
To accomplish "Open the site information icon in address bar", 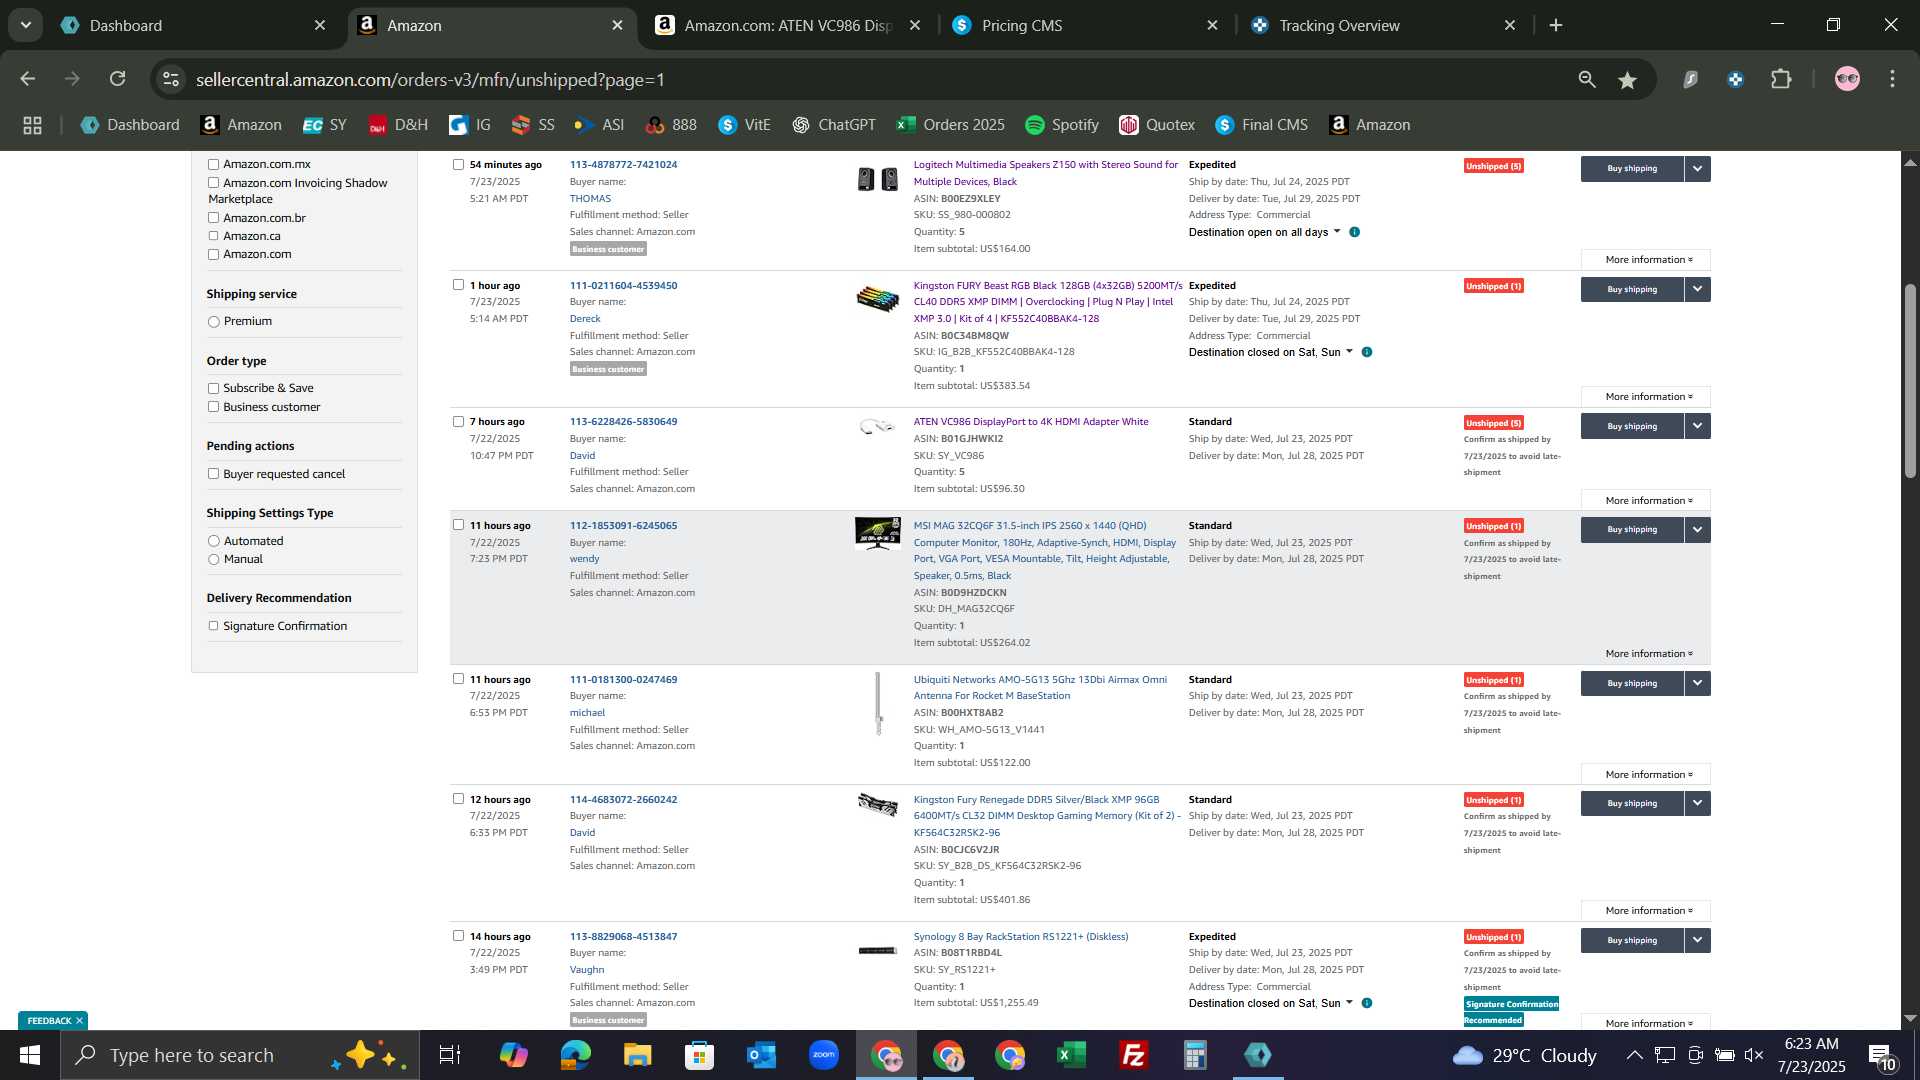I will click(171, 79).
